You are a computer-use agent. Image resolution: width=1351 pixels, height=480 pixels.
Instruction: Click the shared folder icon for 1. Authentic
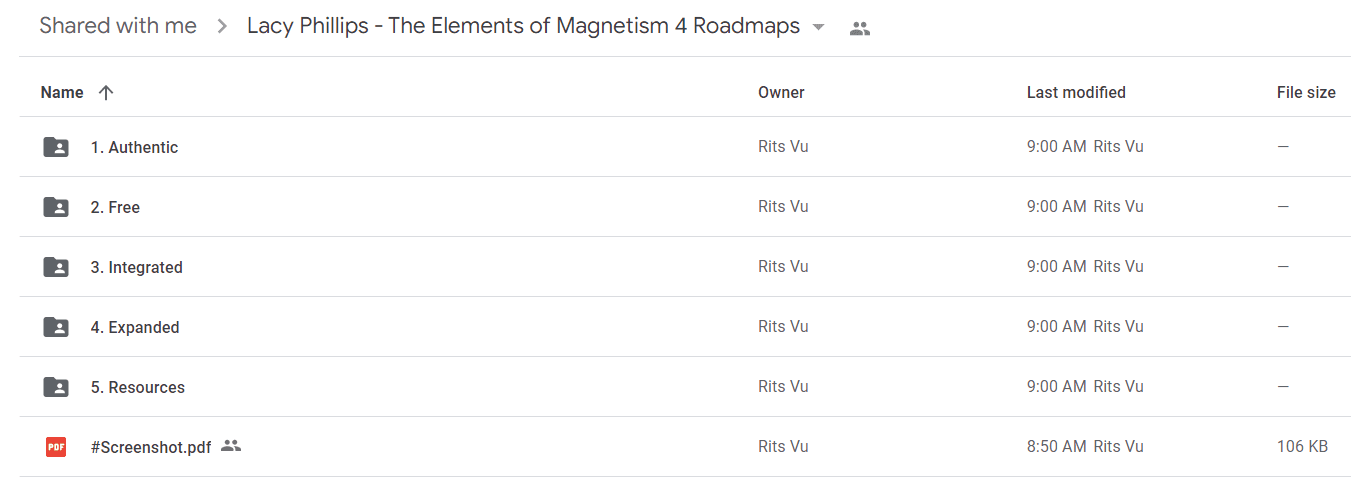56,147
